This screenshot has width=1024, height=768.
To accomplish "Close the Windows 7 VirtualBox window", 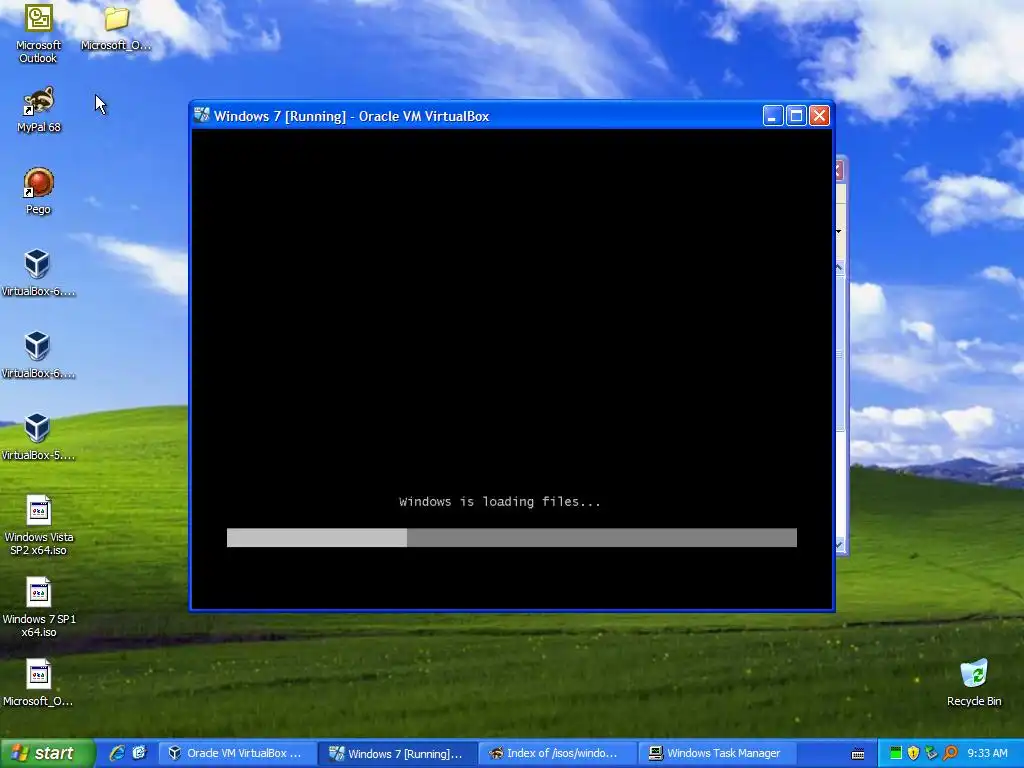I will tap(820, 116).
